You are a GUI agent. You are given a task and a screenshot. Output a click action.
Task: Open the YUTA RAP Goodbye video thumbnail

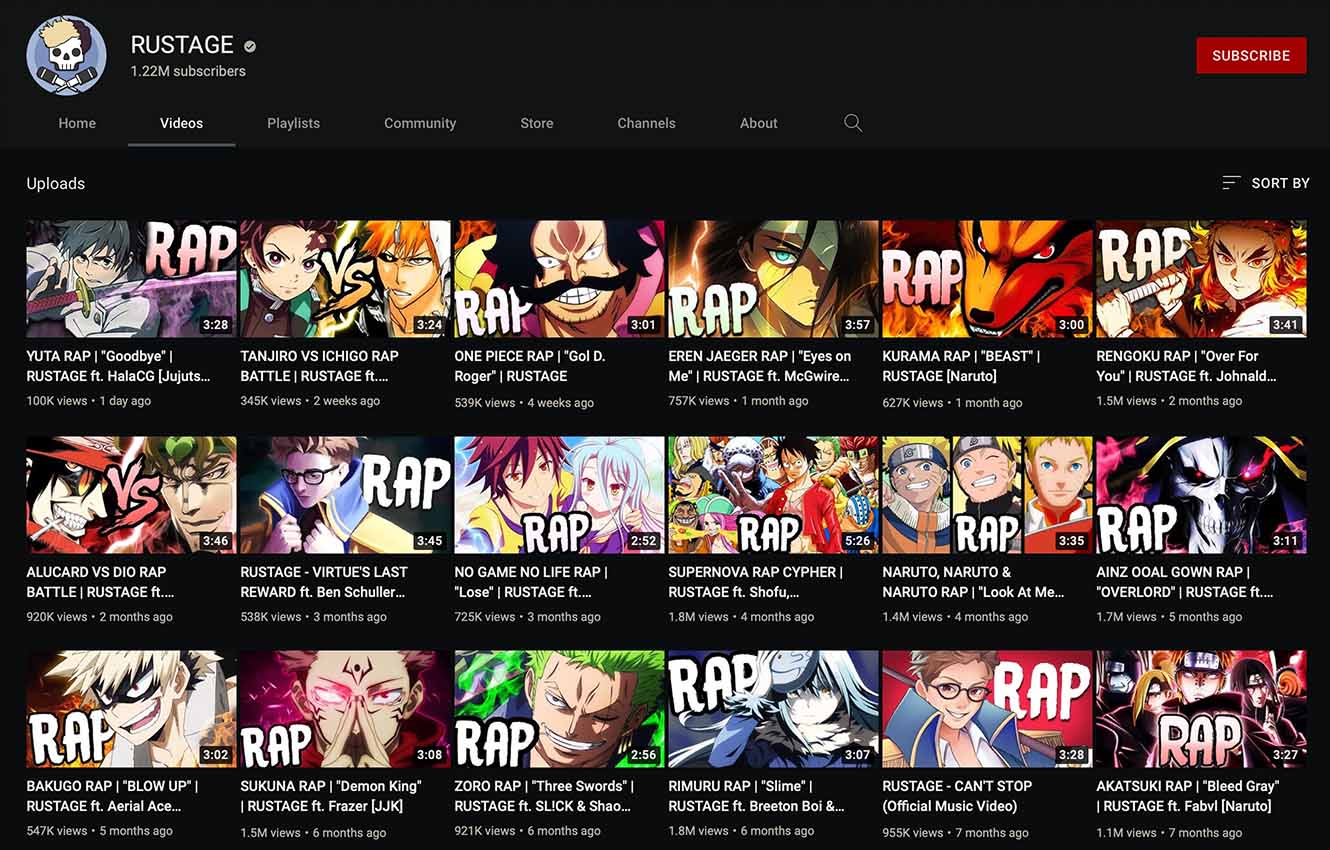point(131,279)
